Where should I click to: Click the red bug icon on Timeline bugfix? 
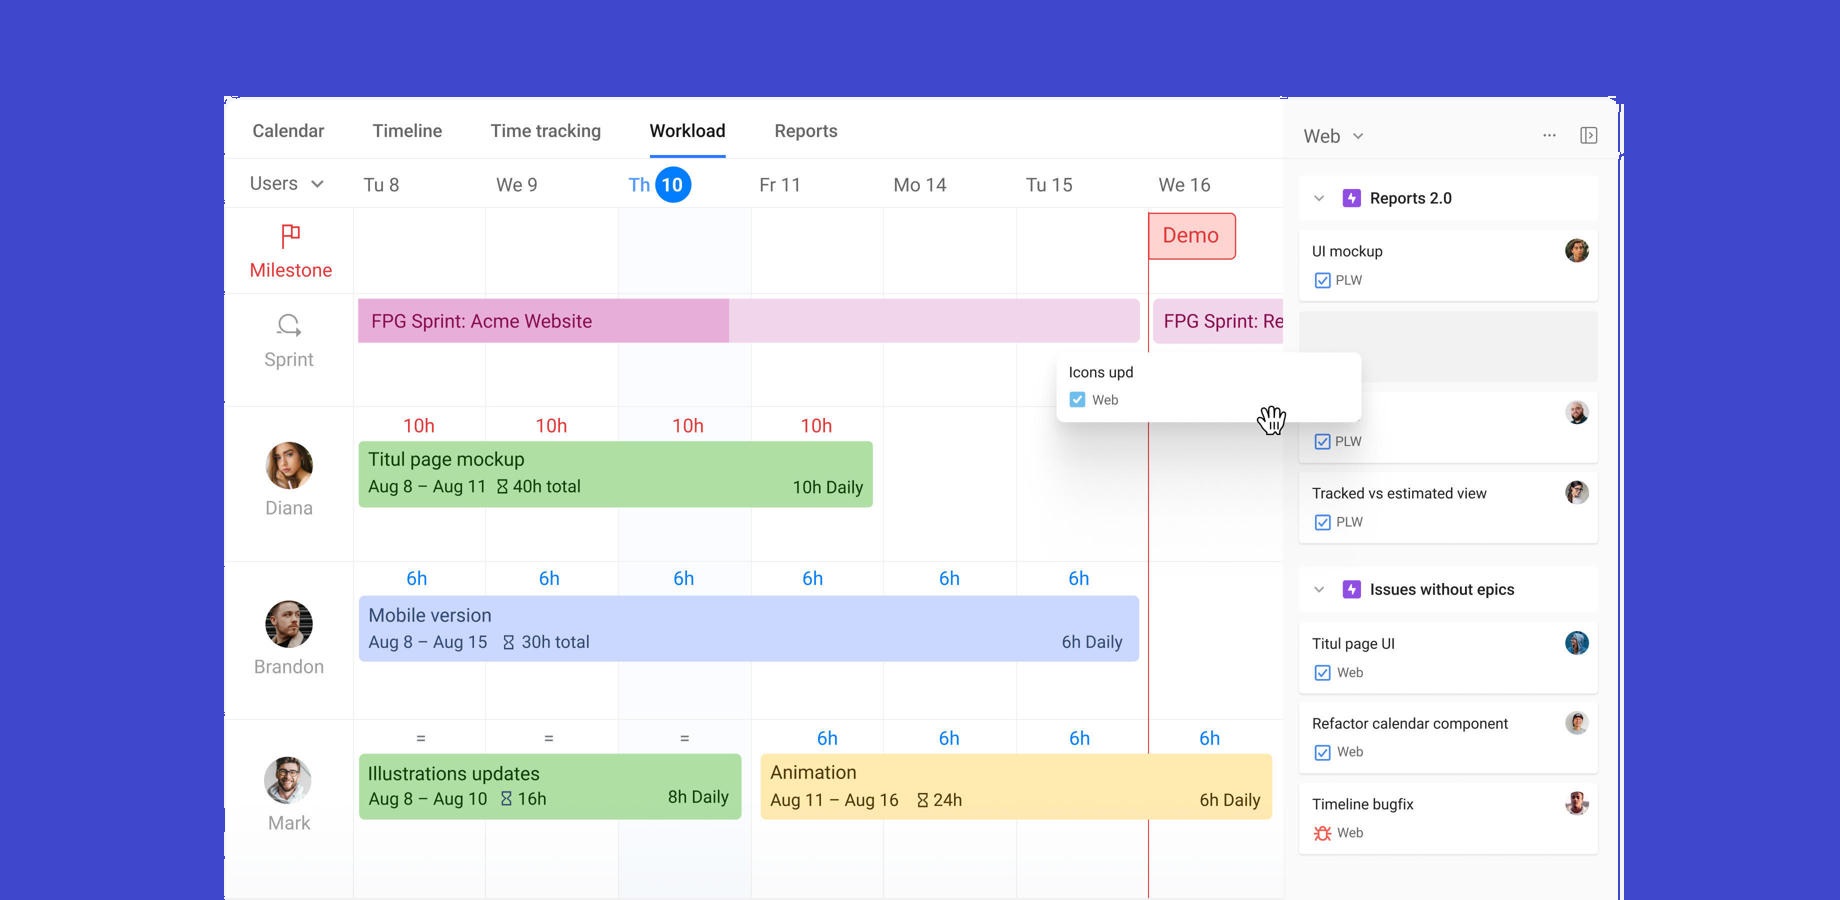[x=1322, y=833]
